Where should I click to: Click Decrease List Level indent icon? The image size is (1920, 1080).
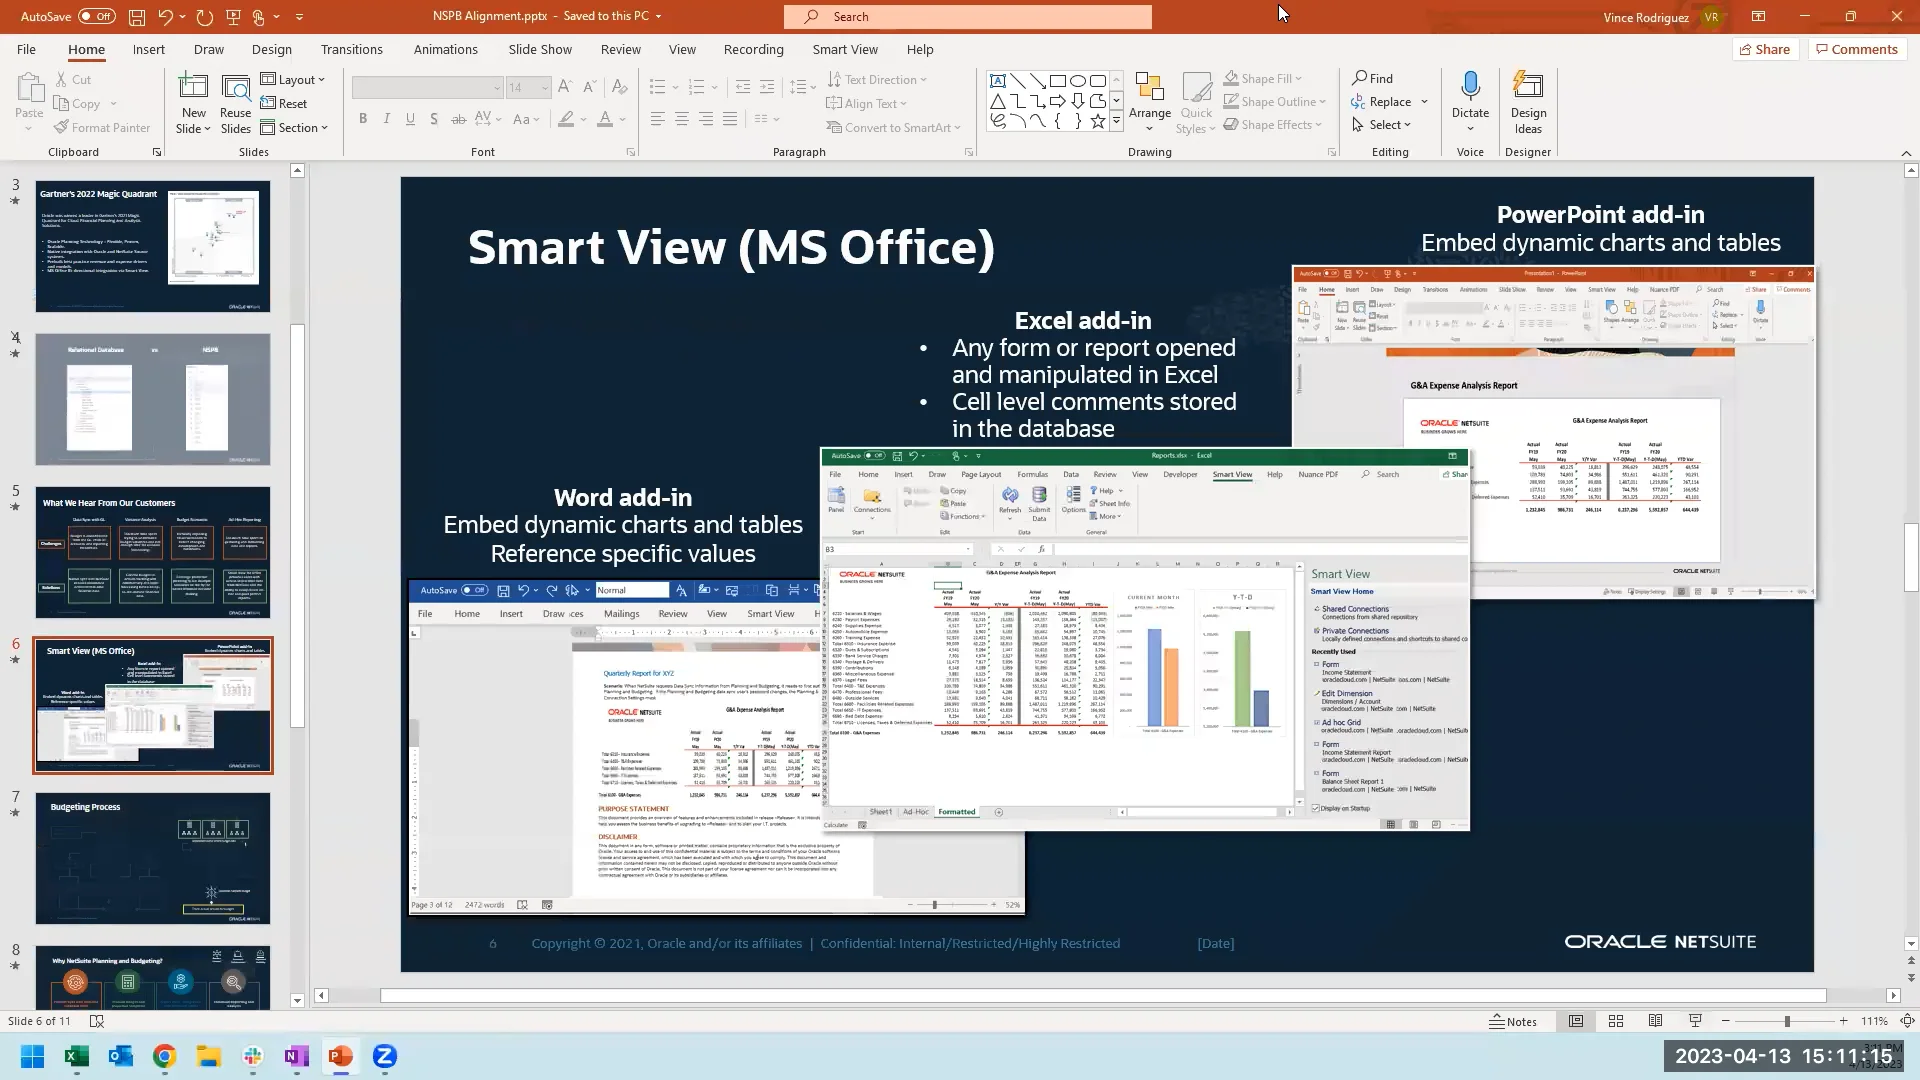tap(743, 88)
